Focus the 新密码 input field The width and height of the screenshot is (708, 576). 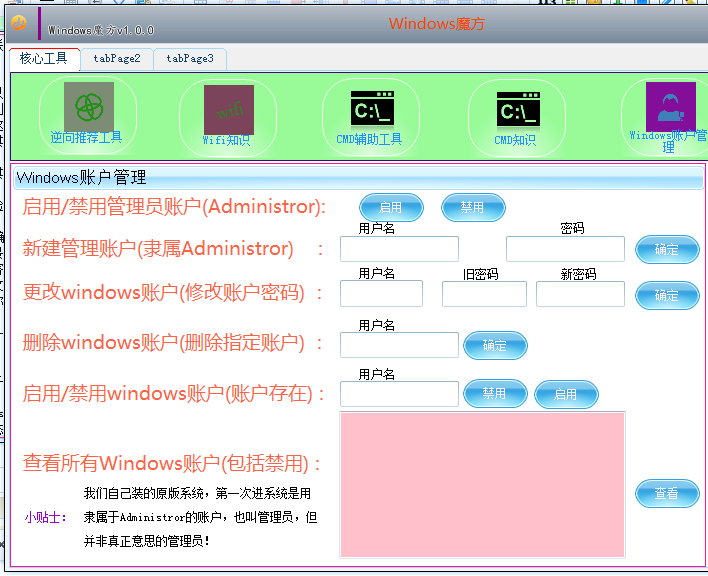580,294
